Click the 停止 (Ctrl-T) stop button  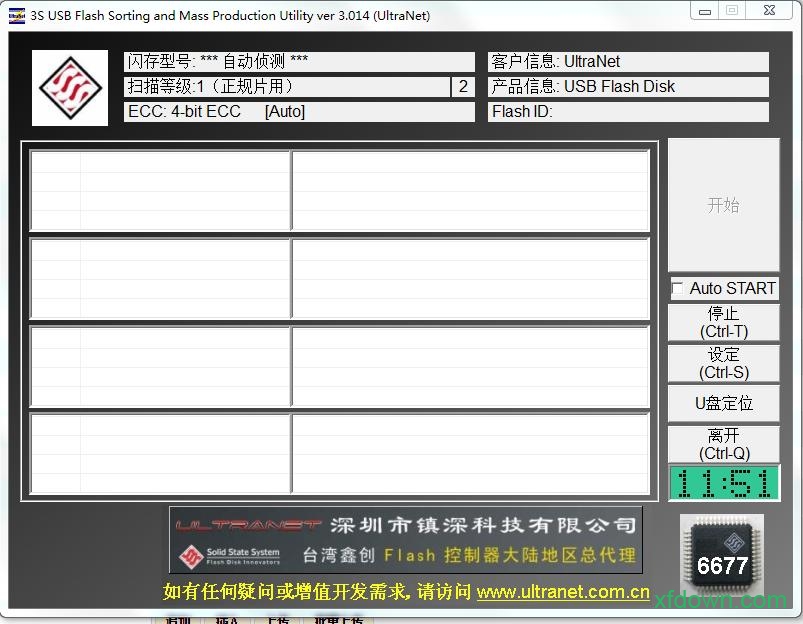click(x=723, y=322)
